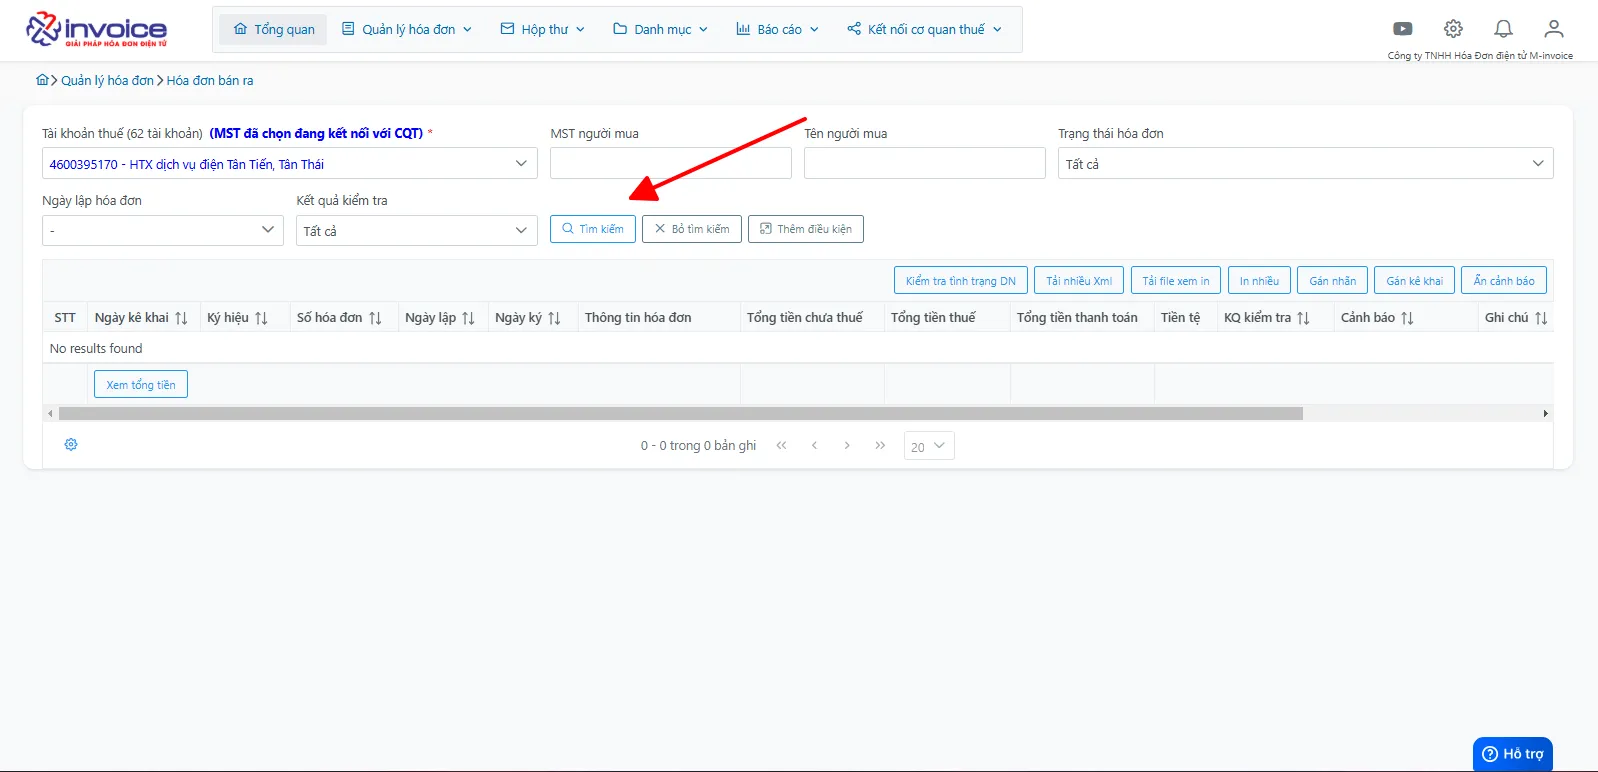Go to Quản lý hóa đơn breadcrumb
The image size is (1598, 772).
click(x=107, y=80)
